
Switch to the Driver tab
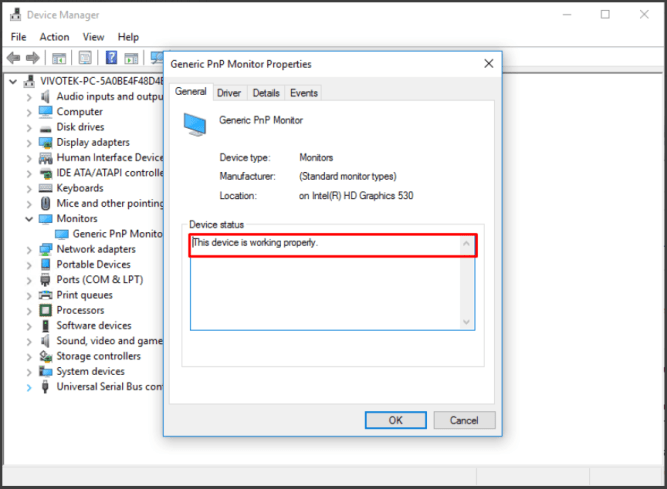(x=229, y=93)
